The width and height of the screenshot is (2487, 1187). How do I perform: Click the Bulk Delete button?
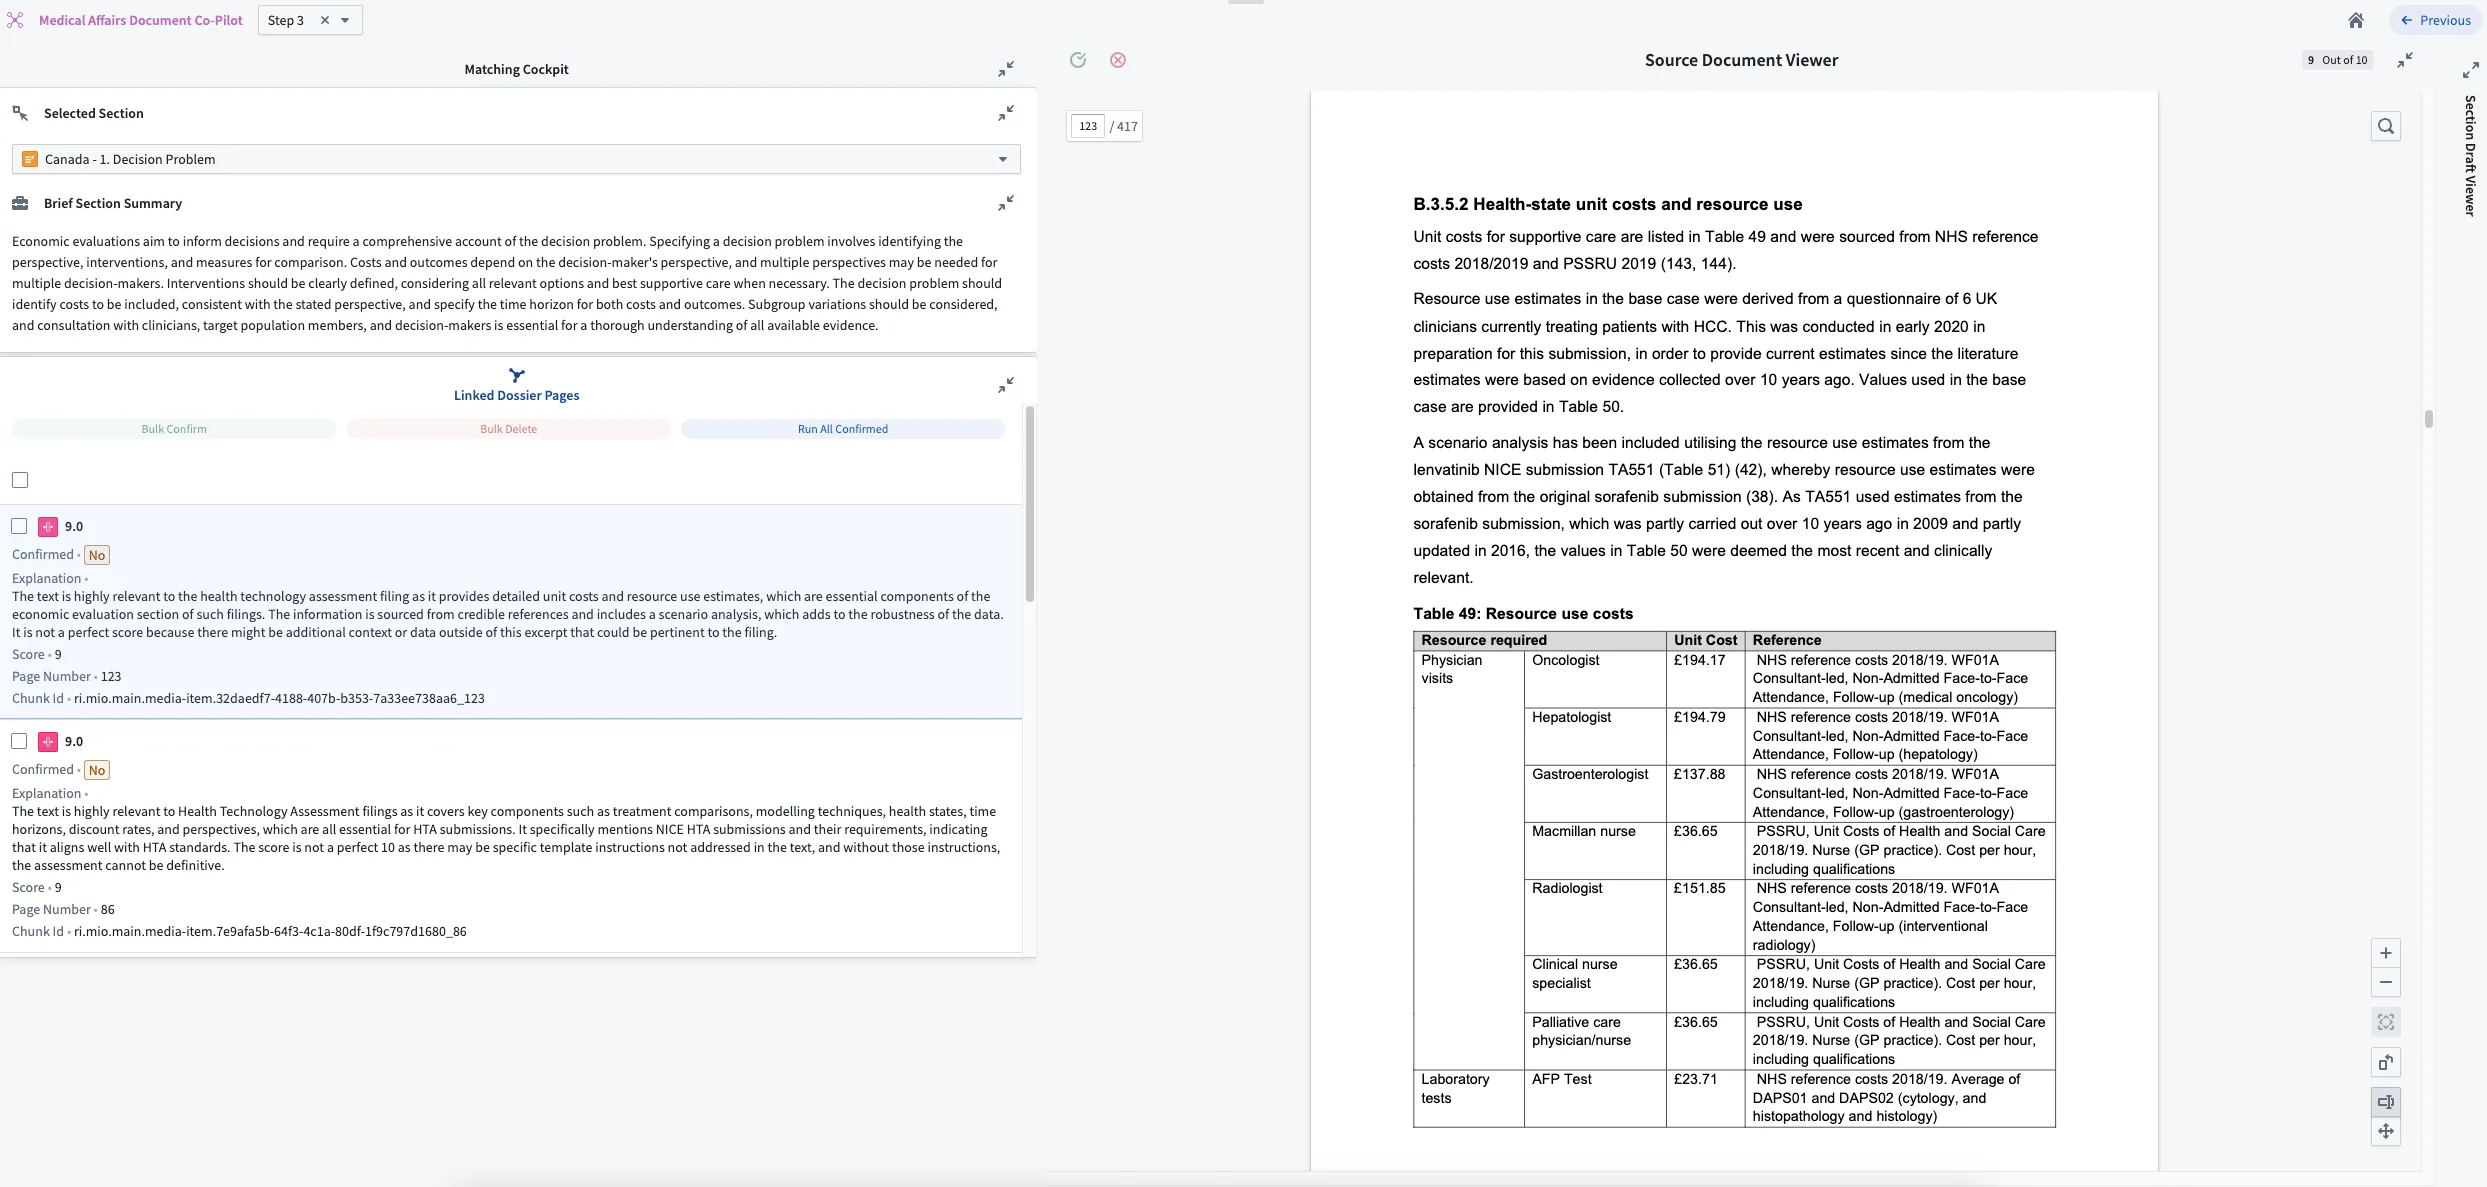[508, 429]
